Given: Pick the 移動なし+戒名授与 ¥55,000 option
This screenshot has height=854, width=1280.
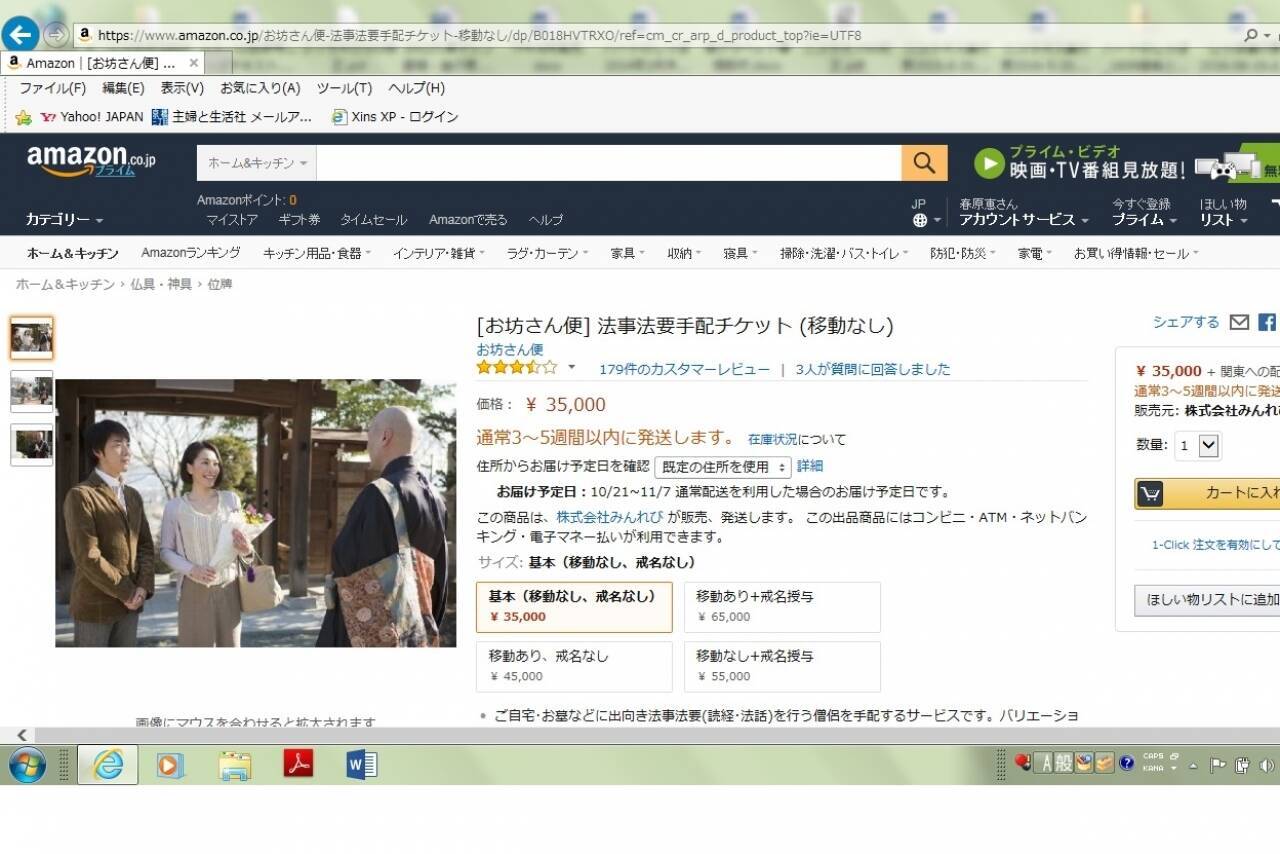Looking at the screenshot, I should tap(782, 666).
